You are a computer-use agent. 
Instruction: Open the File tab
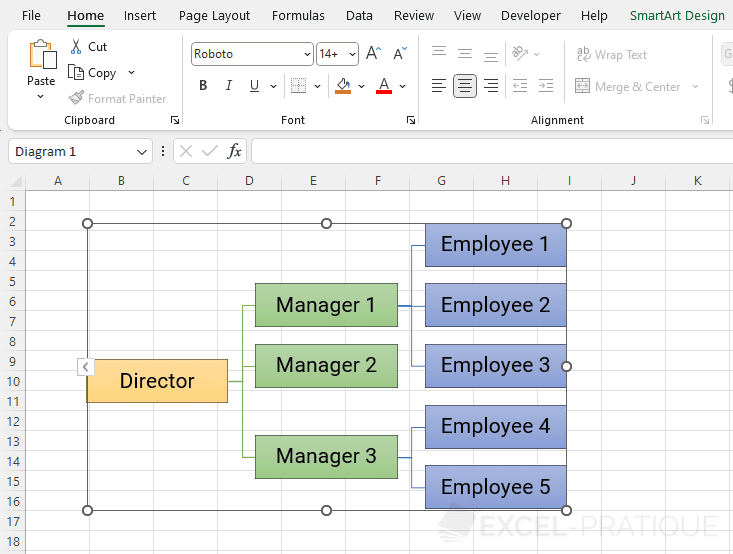point(31,15)
